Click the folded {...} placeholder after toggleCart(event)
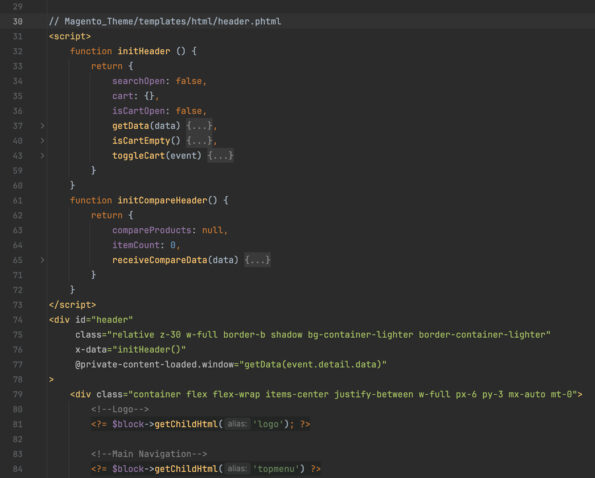 (220, 156)
